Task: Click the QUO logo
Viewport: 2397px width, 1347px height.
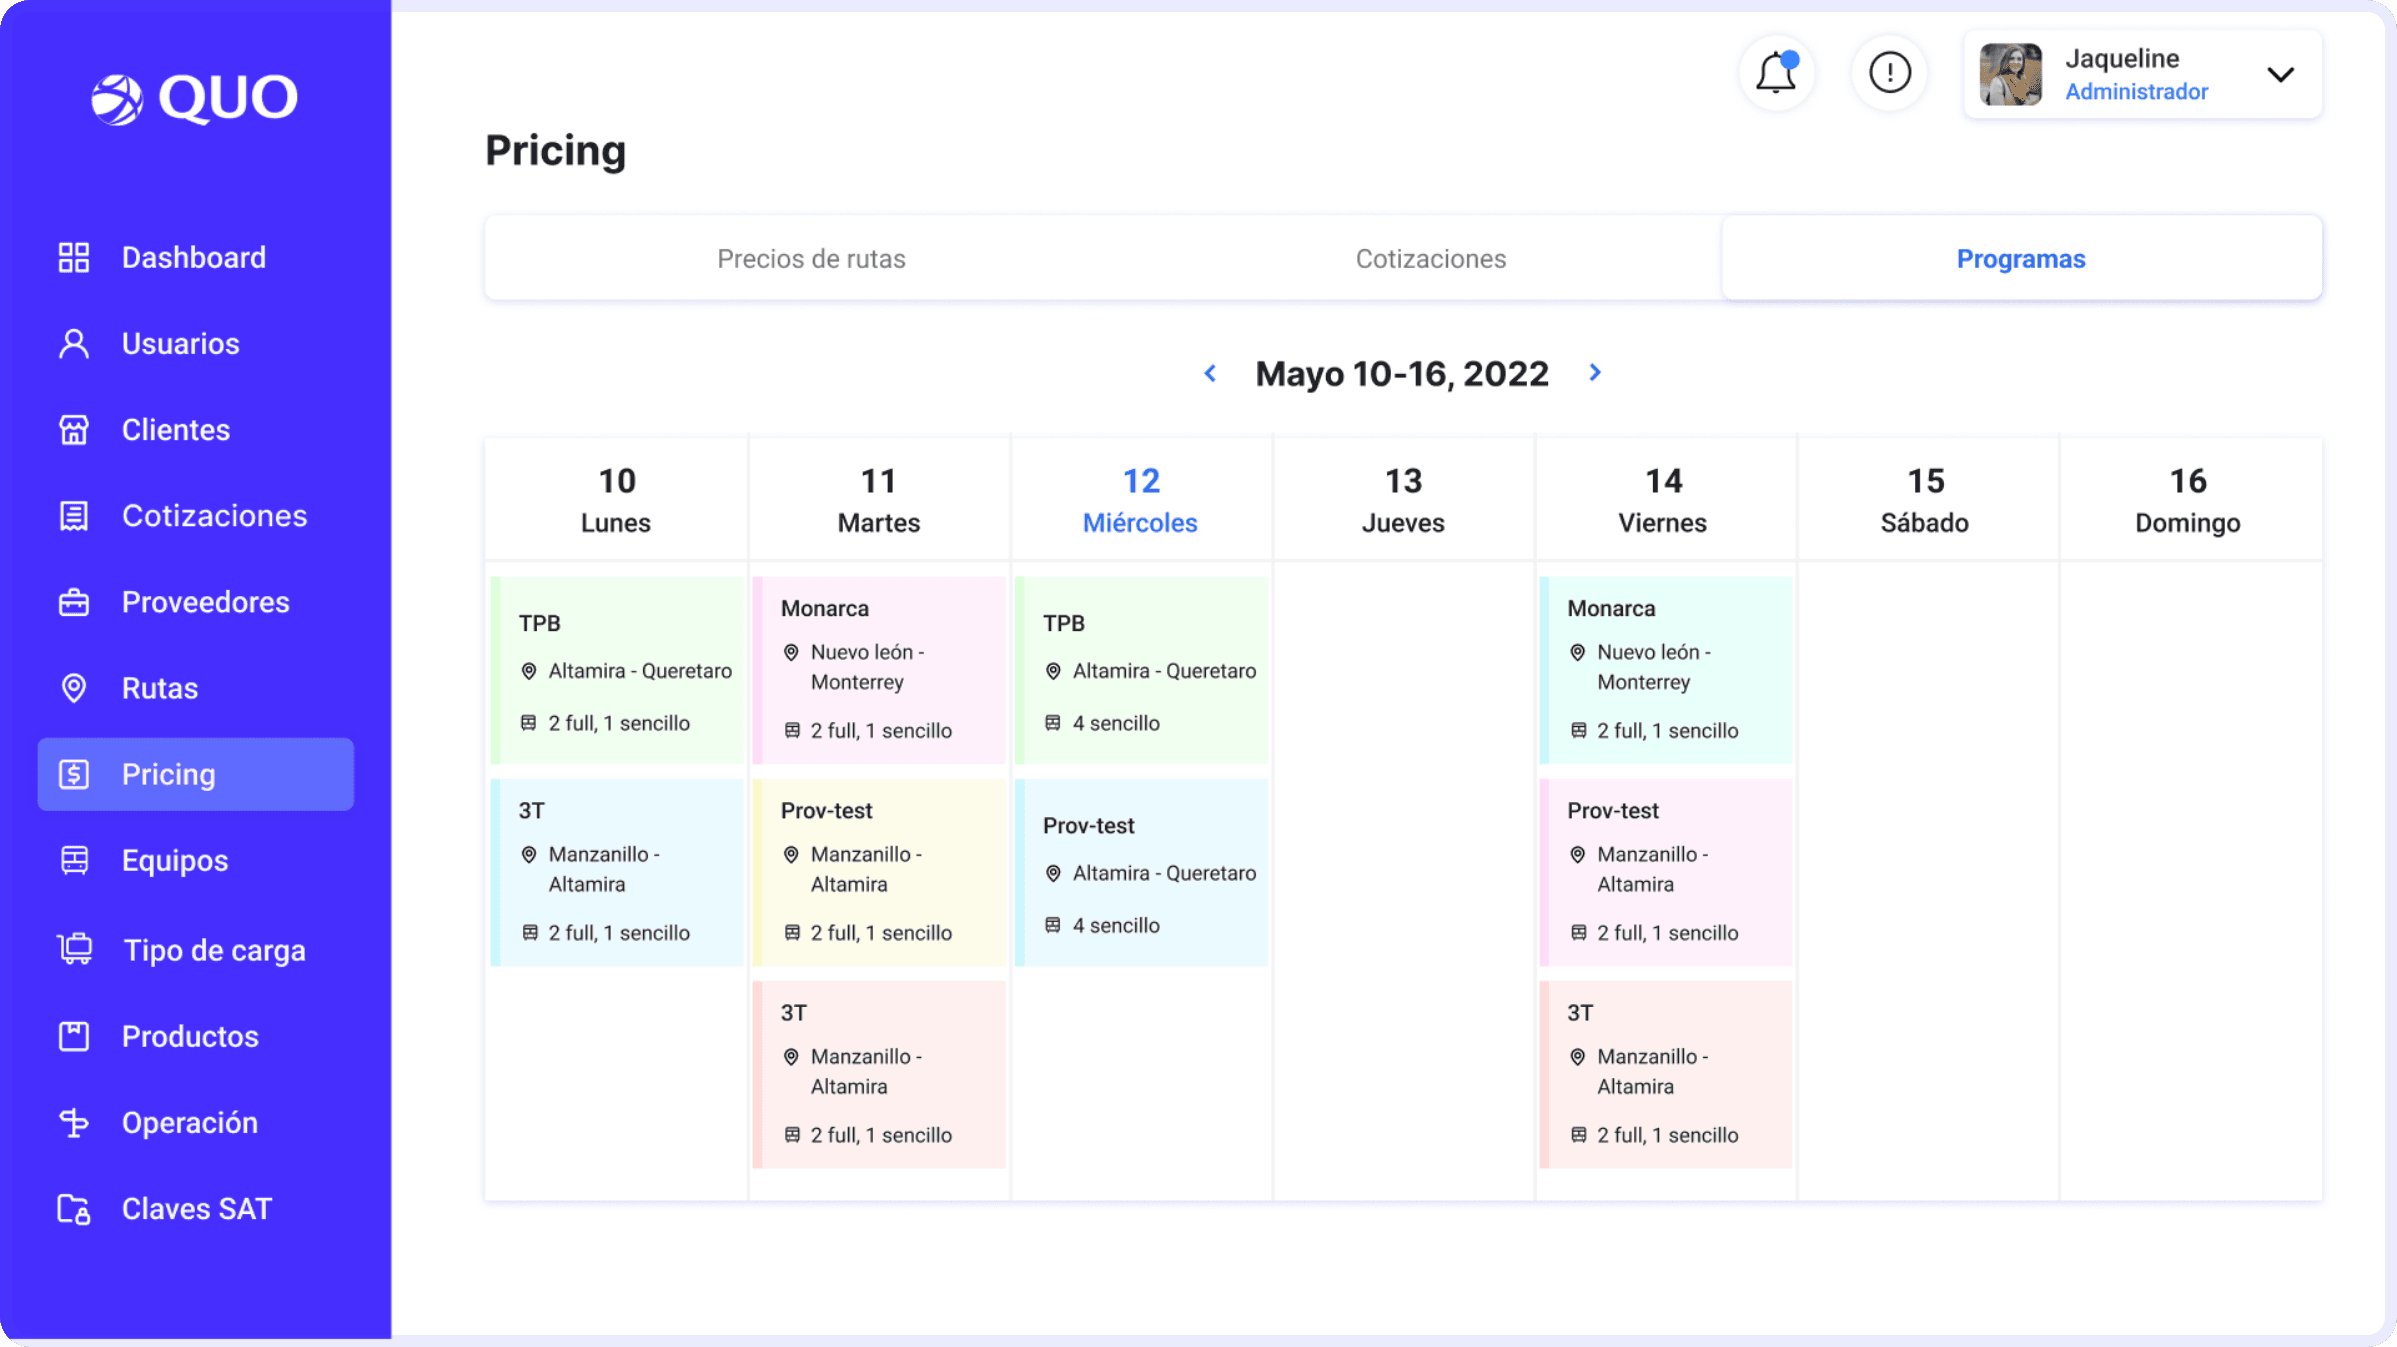Action: coord(195,98)
